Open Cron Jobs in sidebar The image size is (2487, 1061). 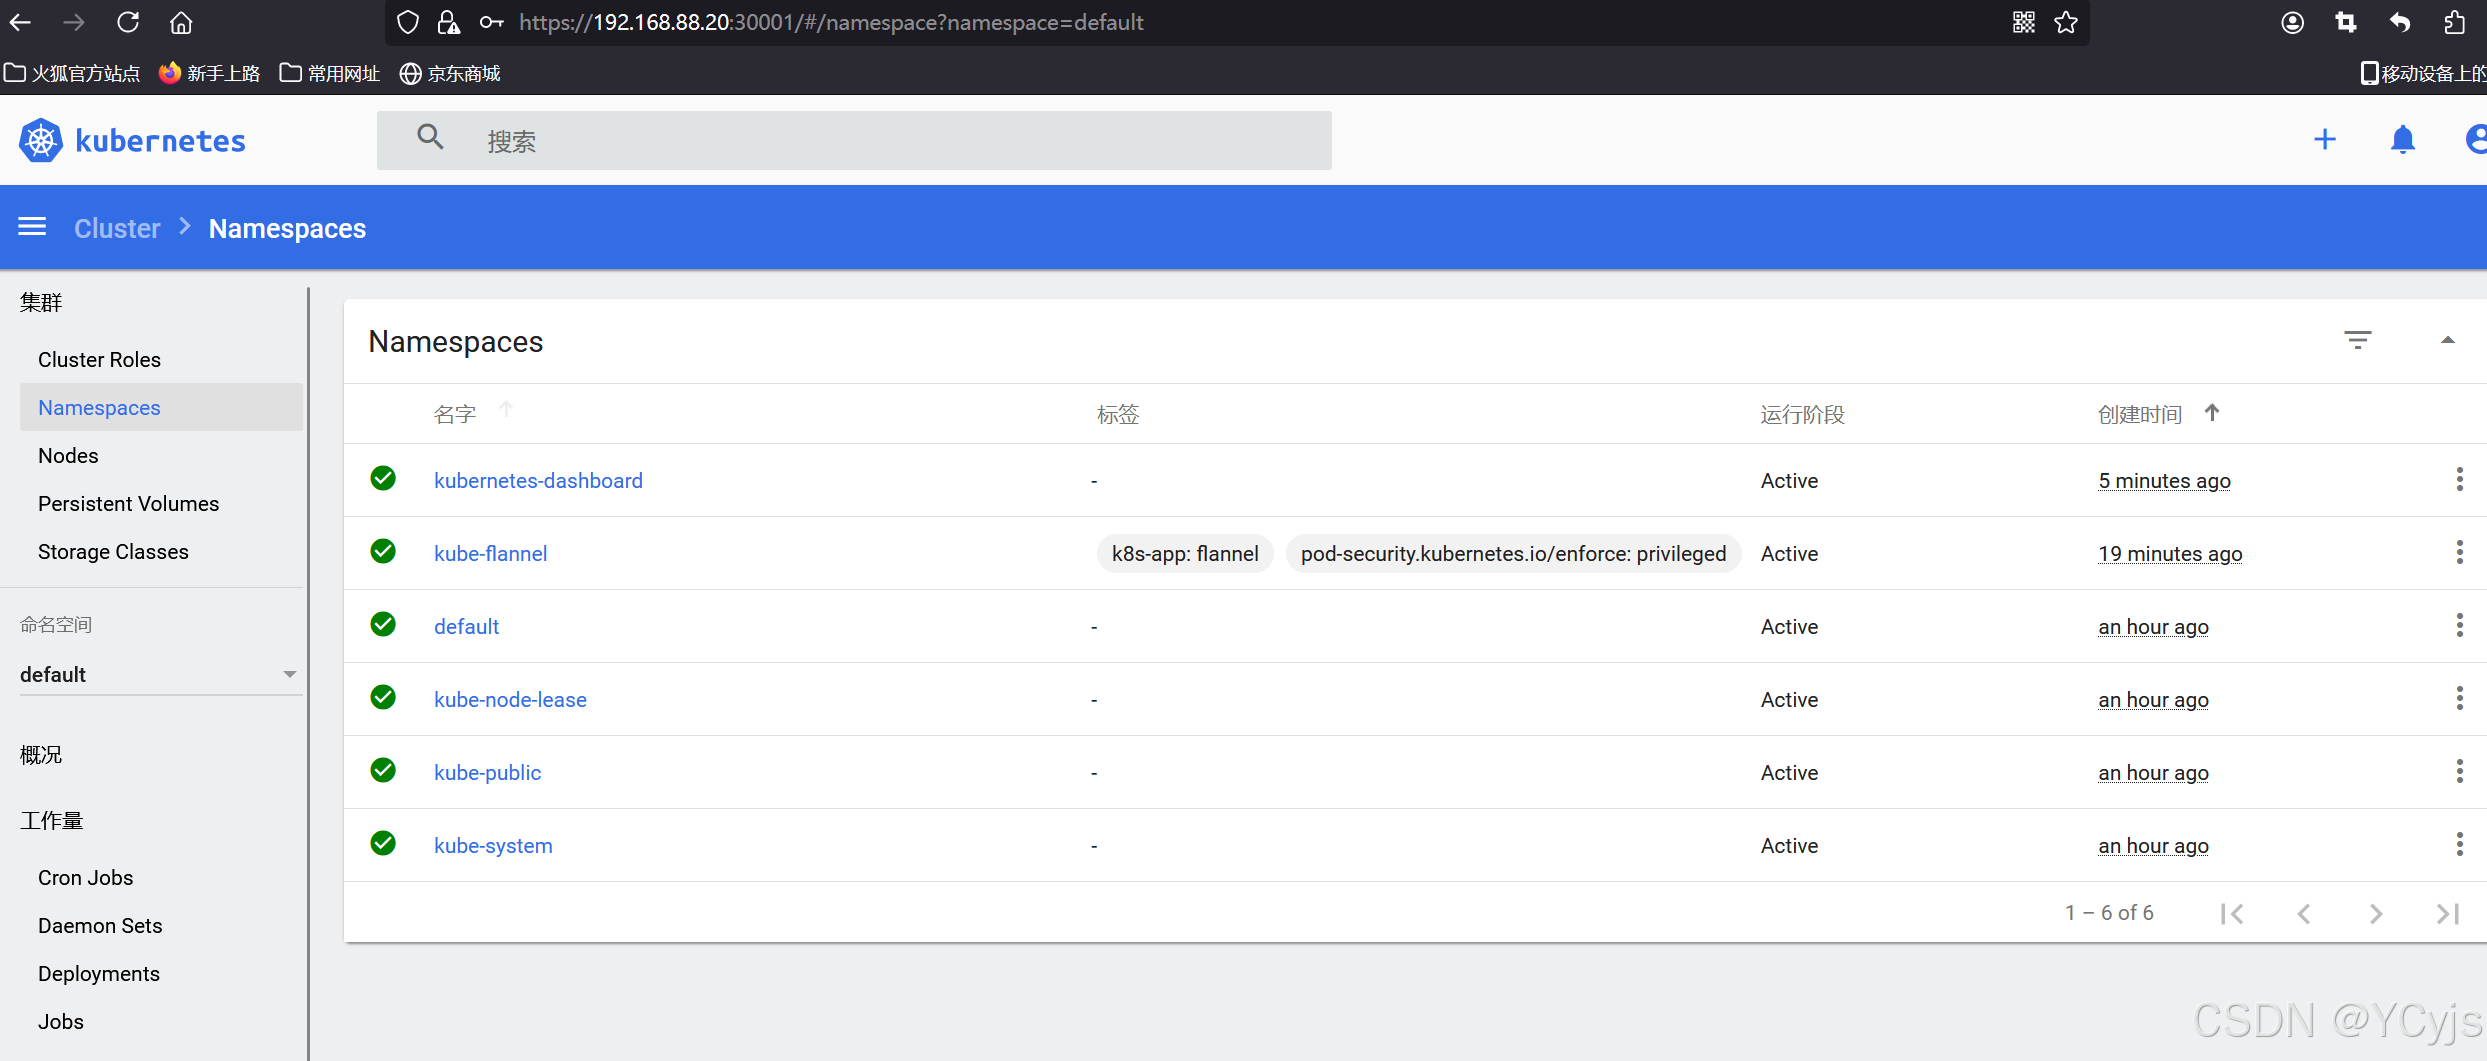(85, 877)
